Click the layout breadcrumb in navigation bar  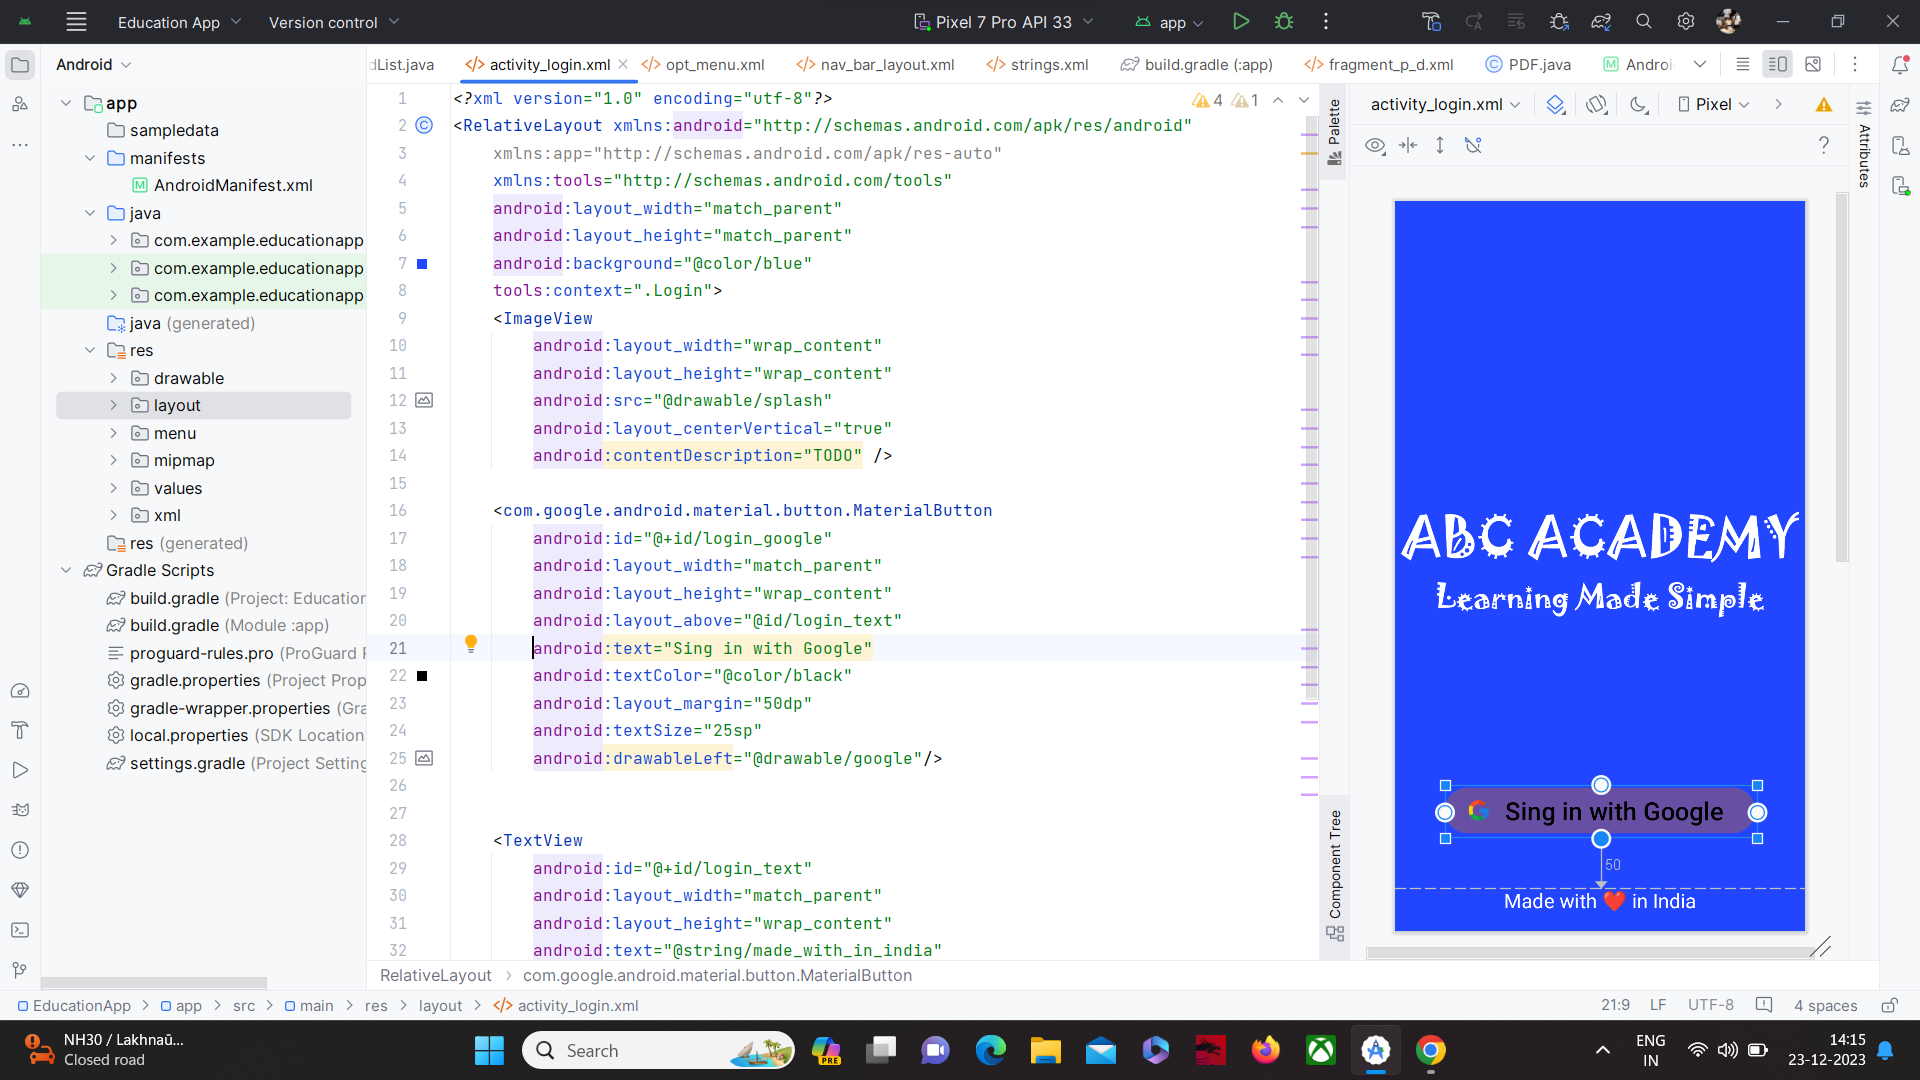pyautogui.click(x=440, y=1005)
